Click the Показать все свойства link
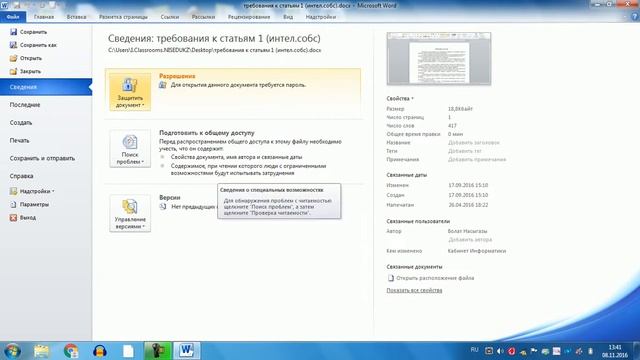Screen dimensions: 640x360 click(414, 290)
